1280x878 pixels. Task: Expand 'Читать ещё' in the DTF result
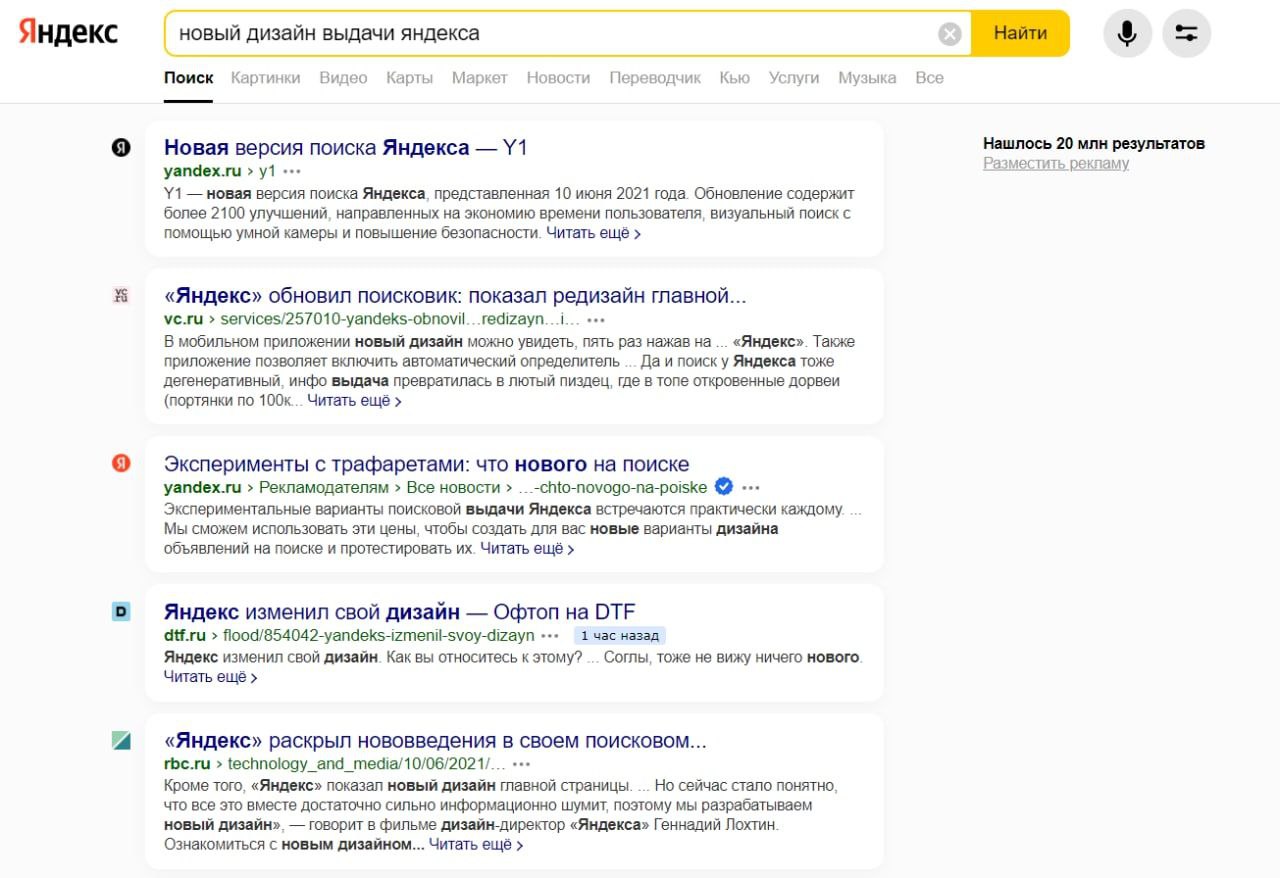(x=211, y=677)
